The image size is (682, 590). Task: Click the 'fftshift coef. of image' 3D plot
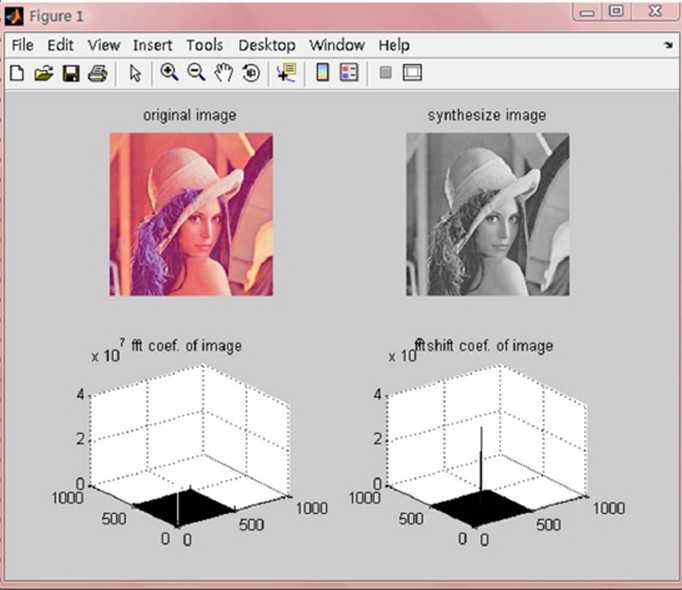487,446
